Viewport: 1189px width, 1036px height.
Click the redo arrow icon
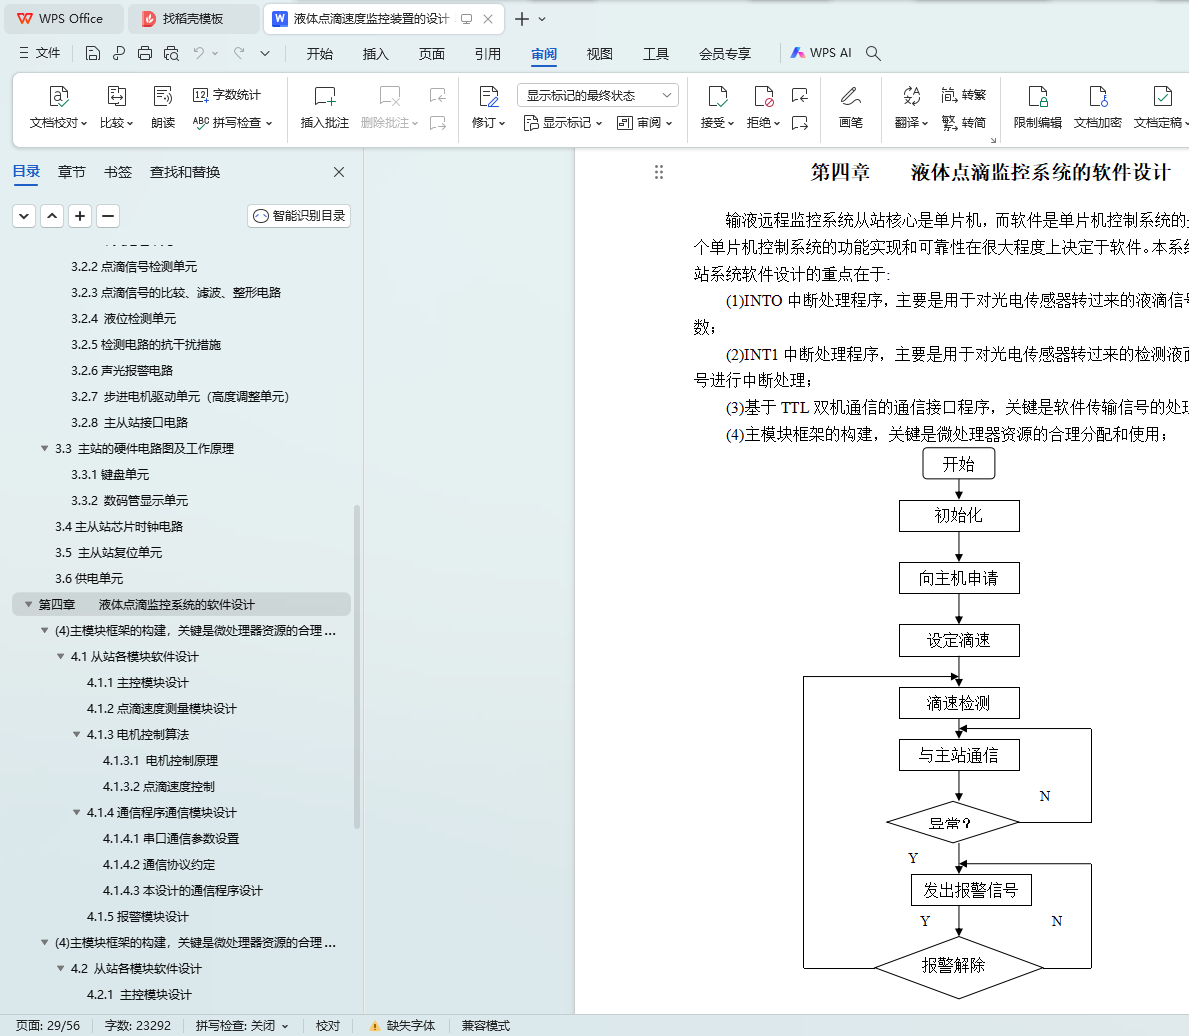click(240, 53)
